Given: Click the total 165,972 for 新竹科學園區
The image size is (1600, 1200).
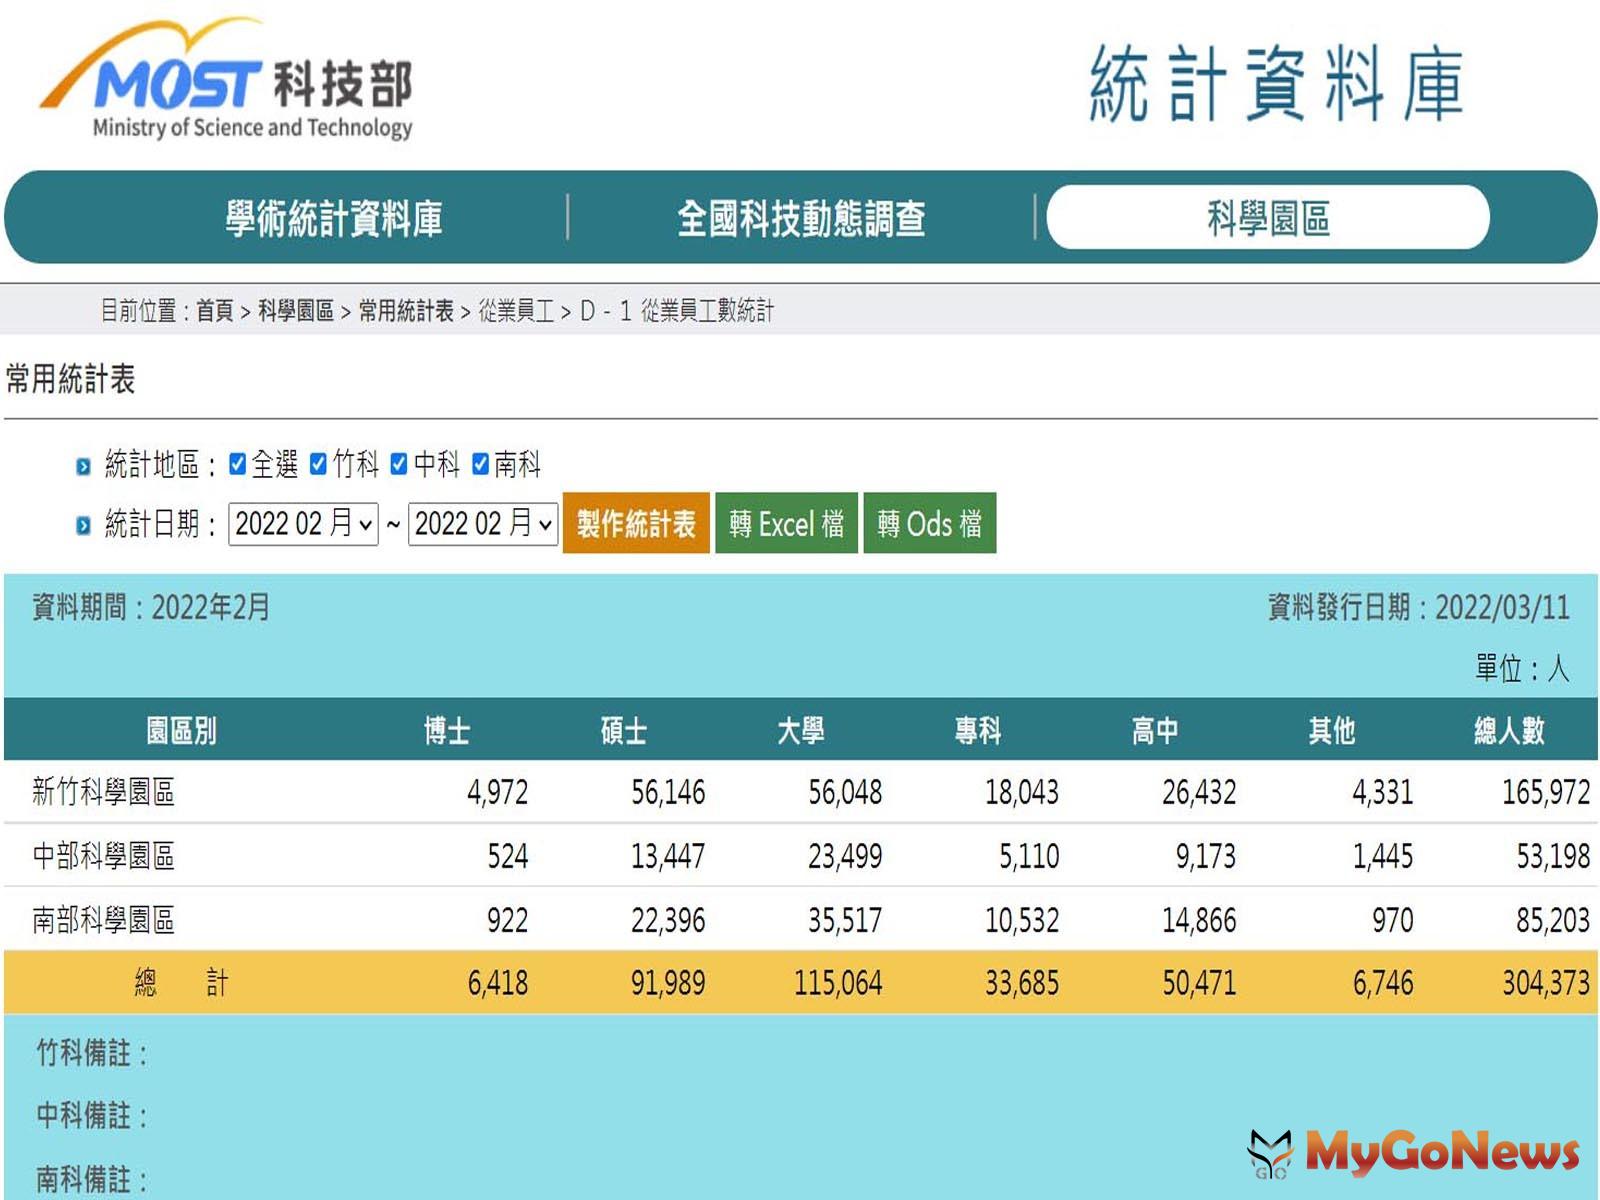Looking at the screenshot, I should (1546, 793).
